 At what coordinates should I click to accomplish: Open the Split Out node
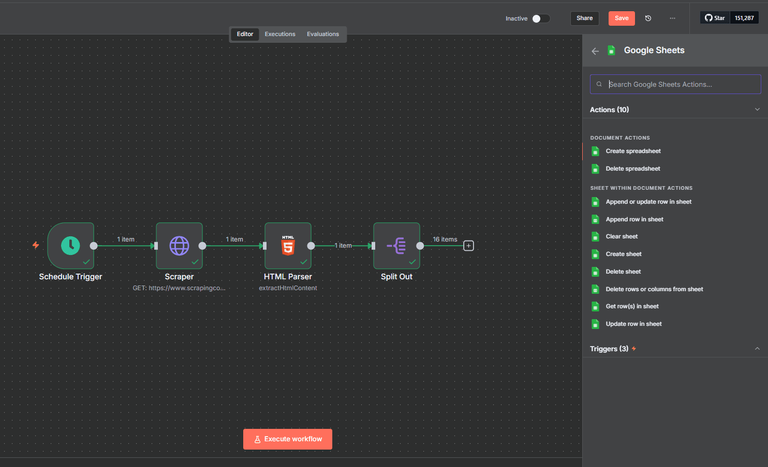coord(397,246)
